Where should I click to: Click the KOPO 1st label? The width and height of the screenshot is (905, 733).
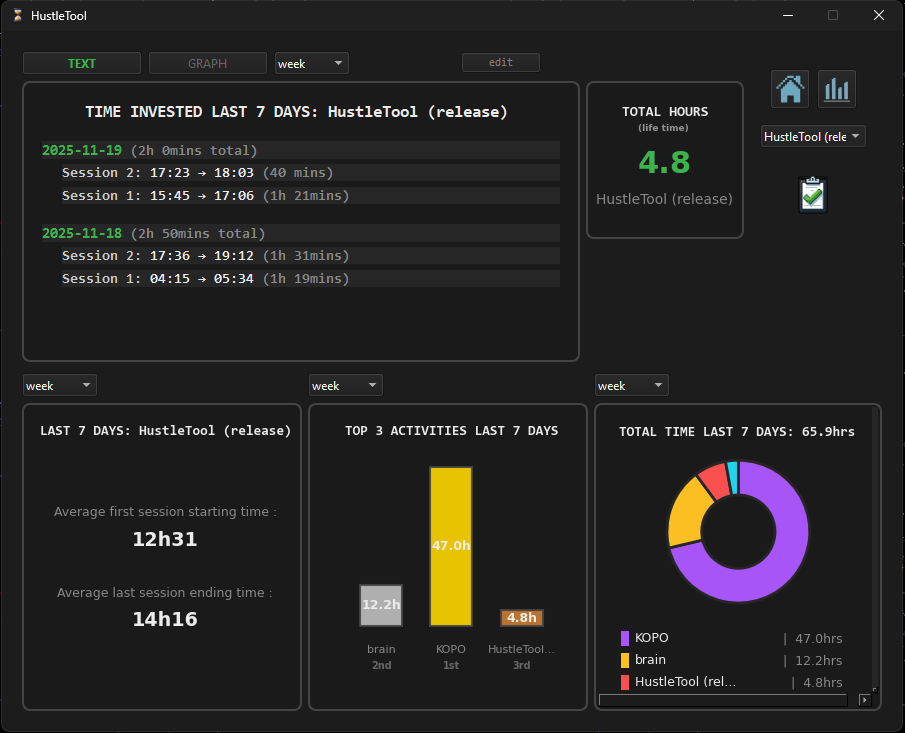(x=451, y=657)
